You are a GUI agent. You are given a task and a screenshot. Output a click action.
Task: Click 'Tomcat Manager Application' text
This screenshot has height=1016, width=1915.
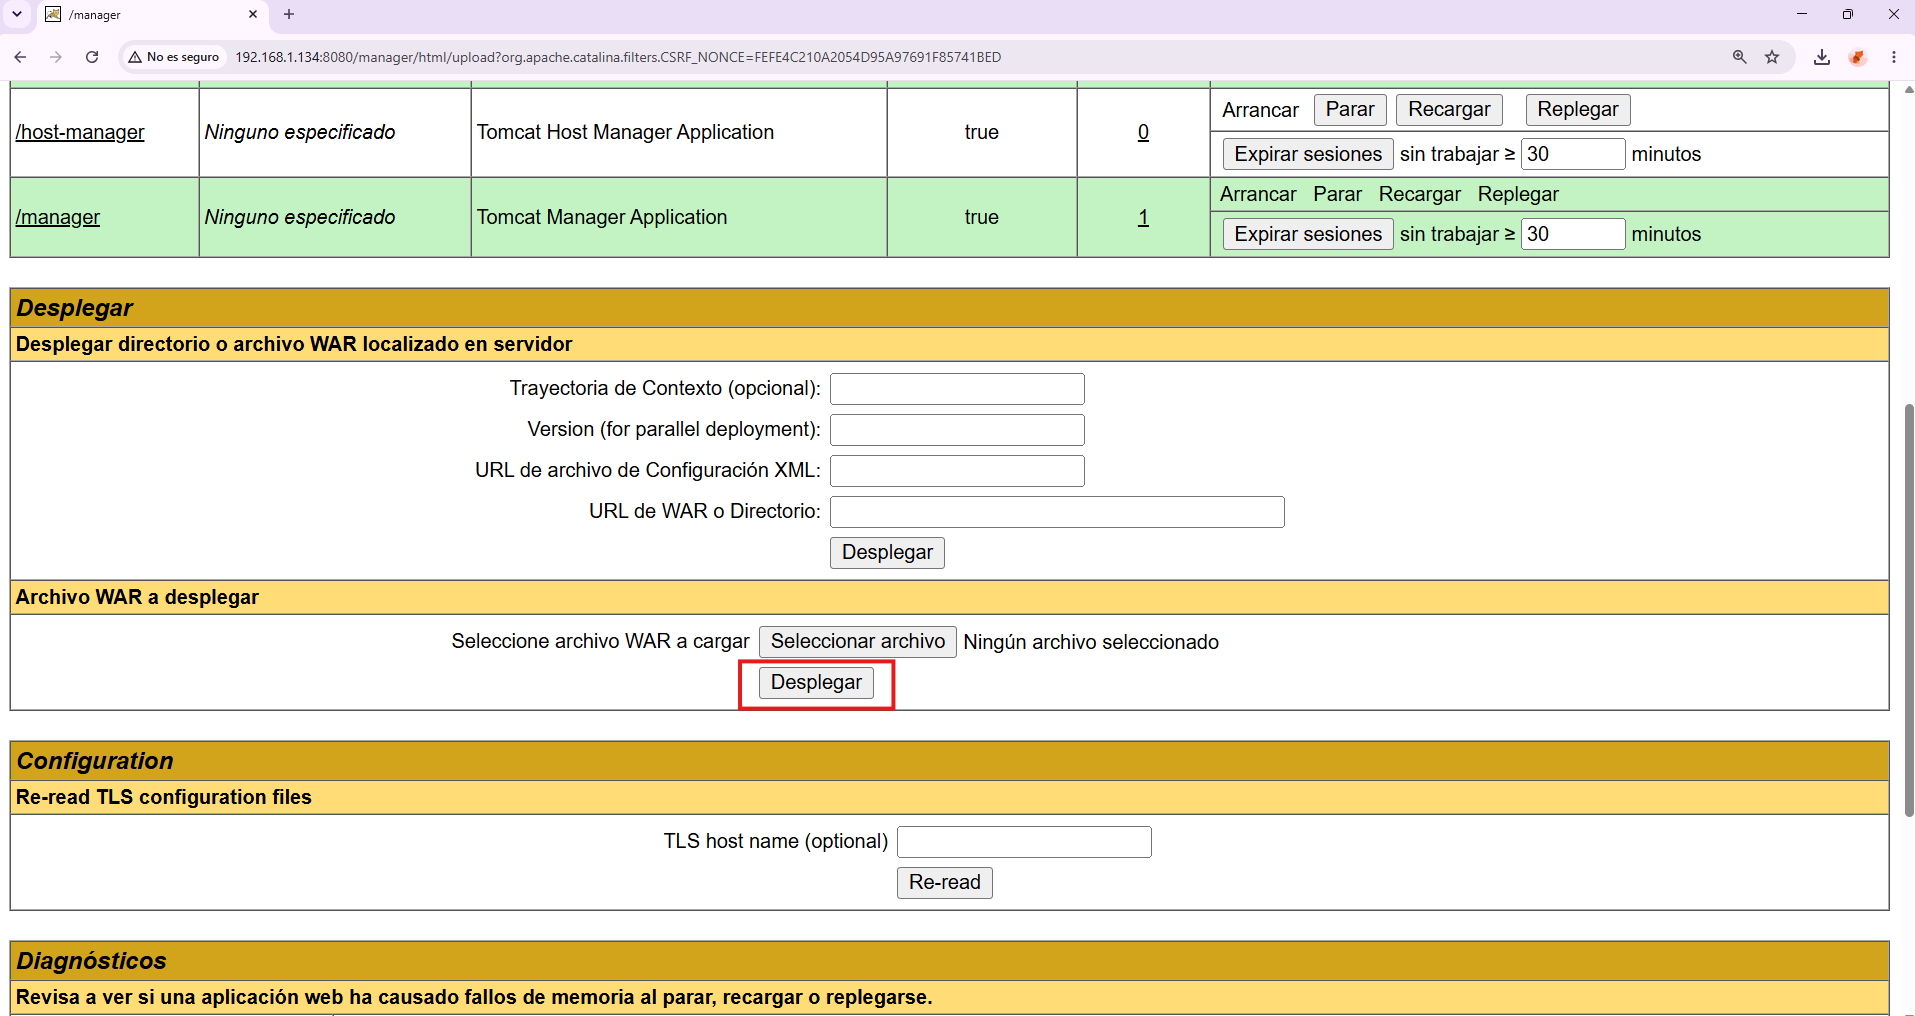click(x=602, y=217)
